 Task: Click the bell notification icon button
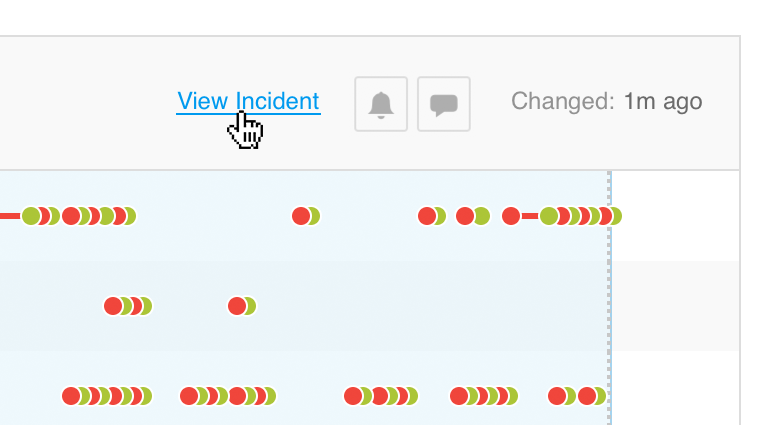pos(381,104)
